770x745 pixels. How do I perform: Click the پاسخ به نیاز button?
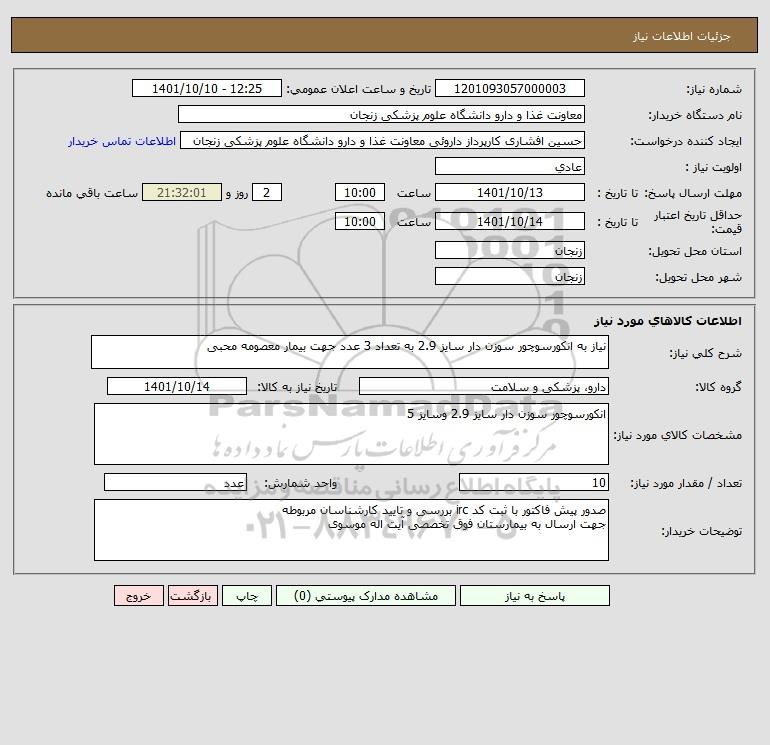click(x=534, y=596)
